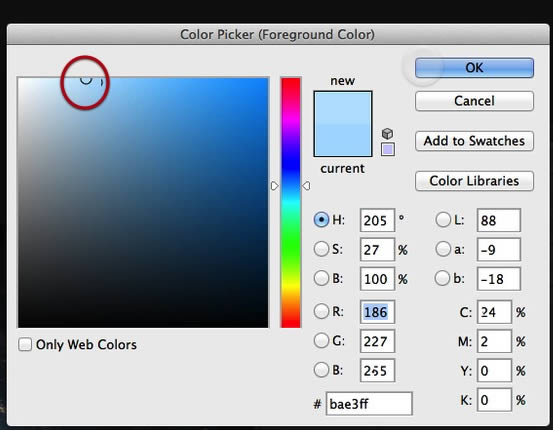Select the L lightness radio button
This screenshot has height=430, width=553.
pyautogui.click(x=443, y=220)
